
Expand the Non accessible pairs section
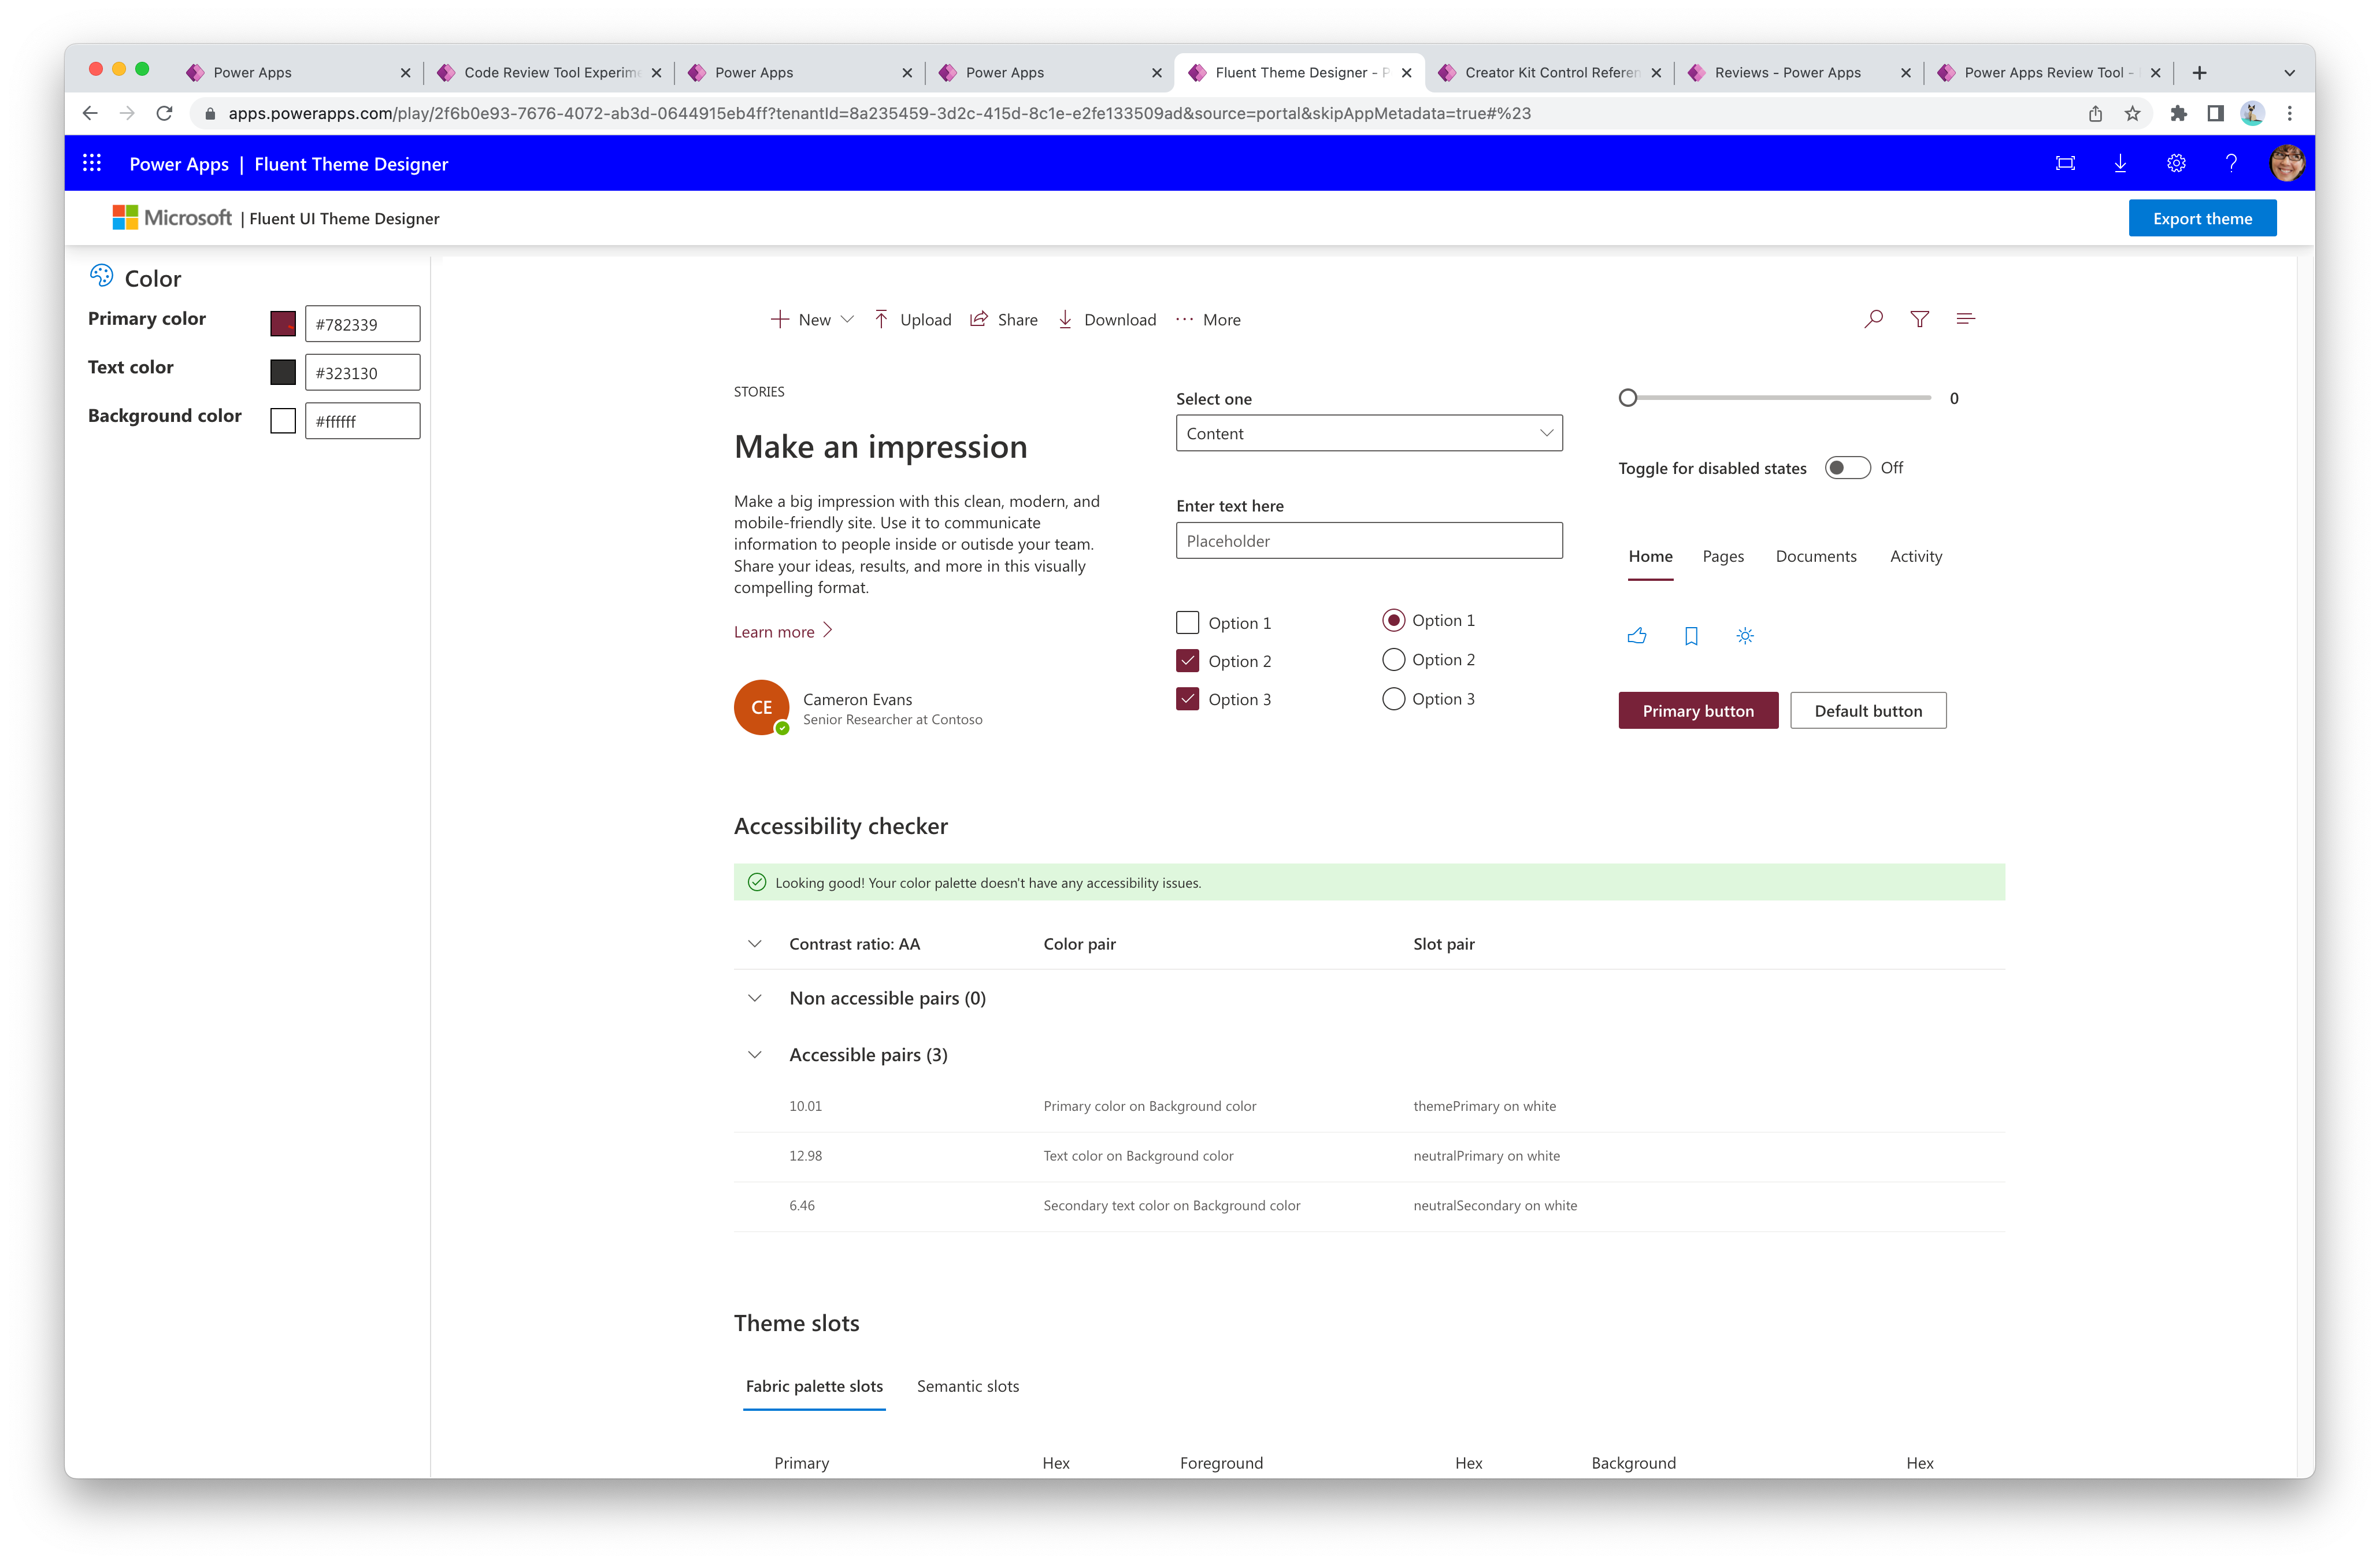point(754,996)
